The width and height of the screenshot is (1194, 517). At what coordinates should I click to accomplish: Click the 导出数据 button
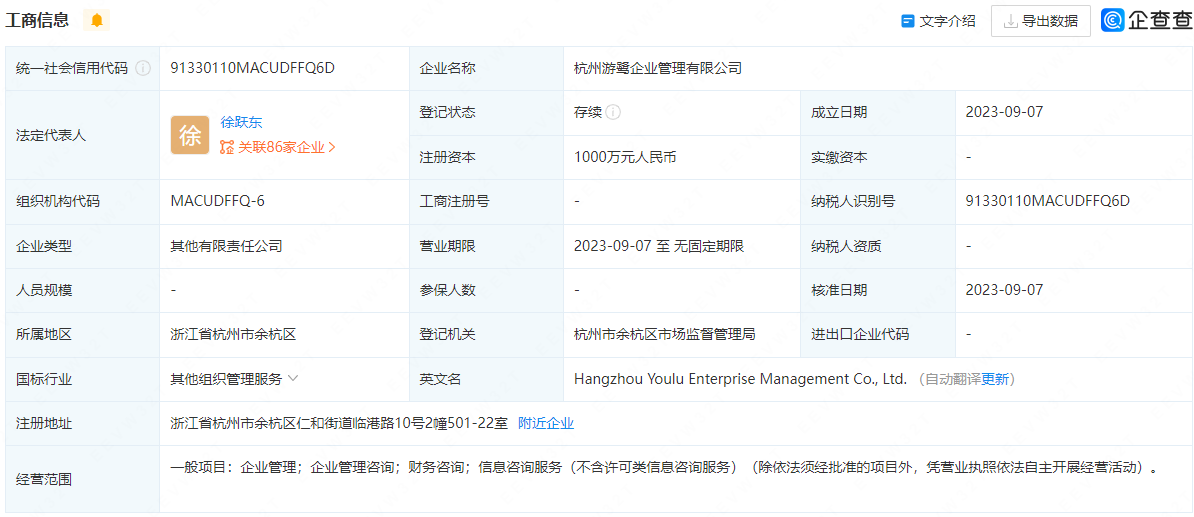[1041, 21]
